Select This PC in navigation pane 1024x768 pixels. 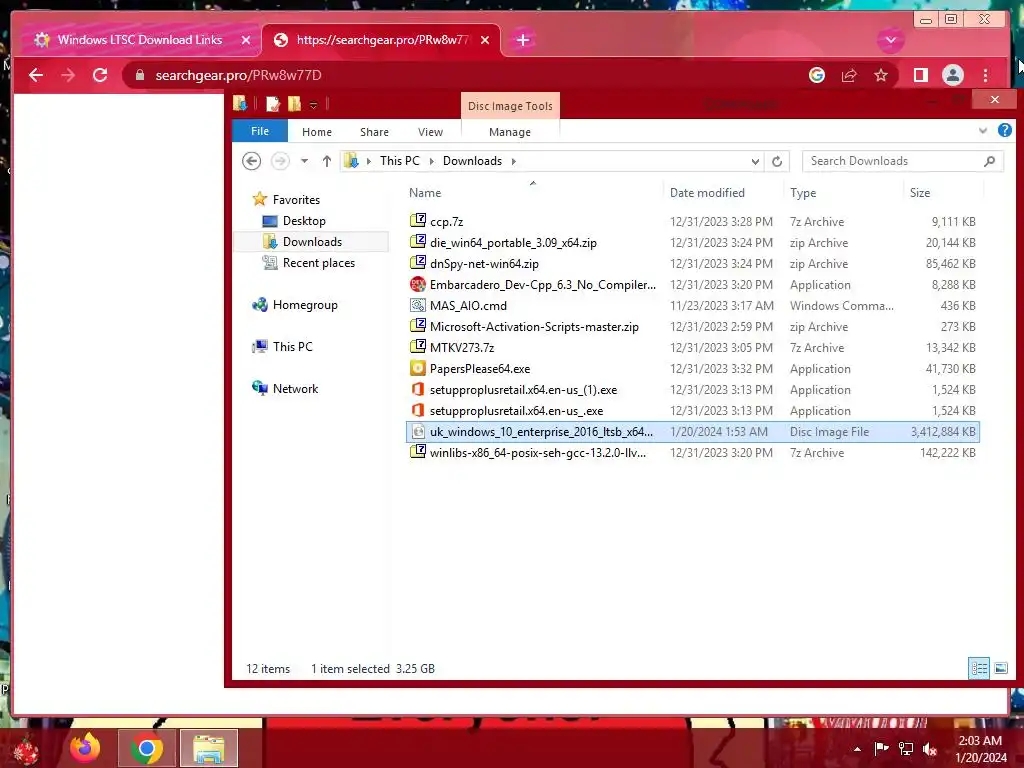point(293,346)
